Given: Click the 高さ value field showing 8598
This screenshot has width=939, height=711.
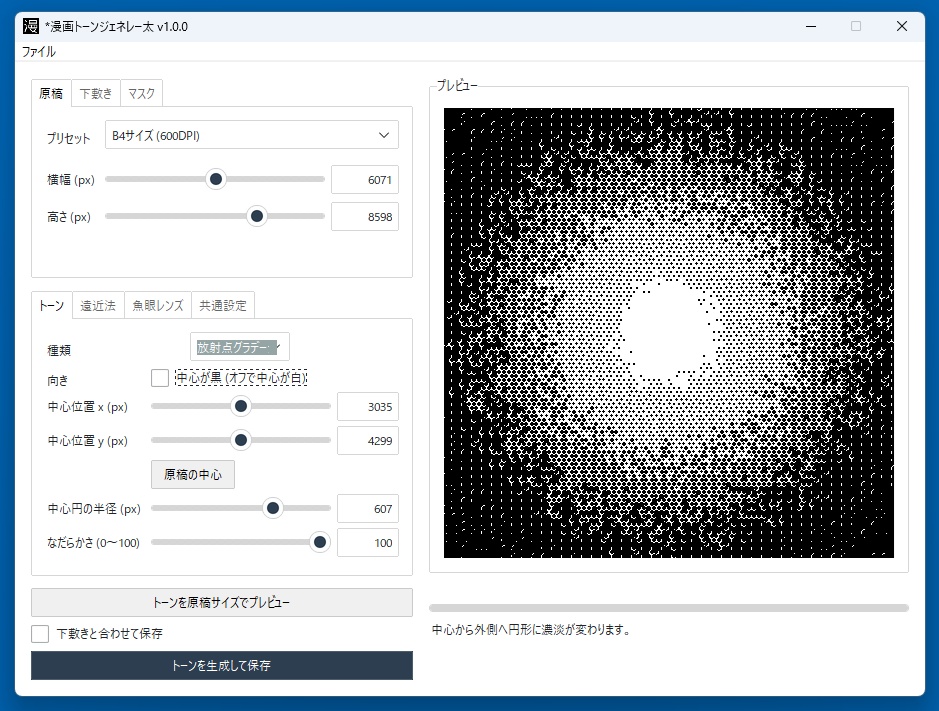Looking at the screenshot, I should [x=365, y=217].
